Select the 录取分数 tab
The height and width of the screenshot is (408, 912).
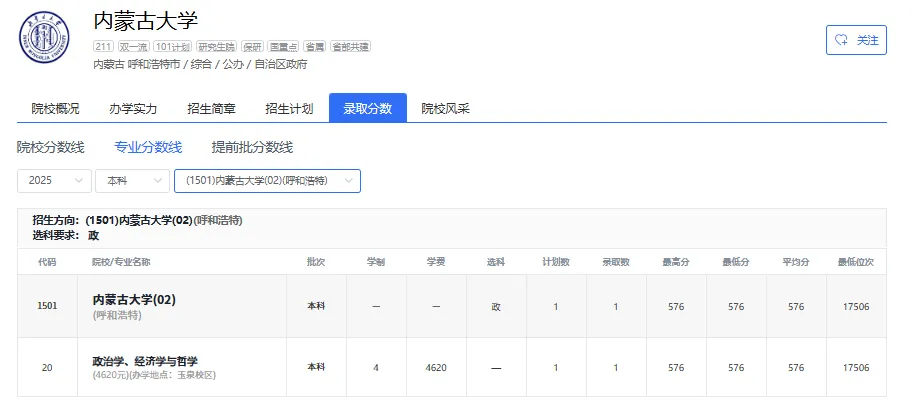tap(368, 108)
